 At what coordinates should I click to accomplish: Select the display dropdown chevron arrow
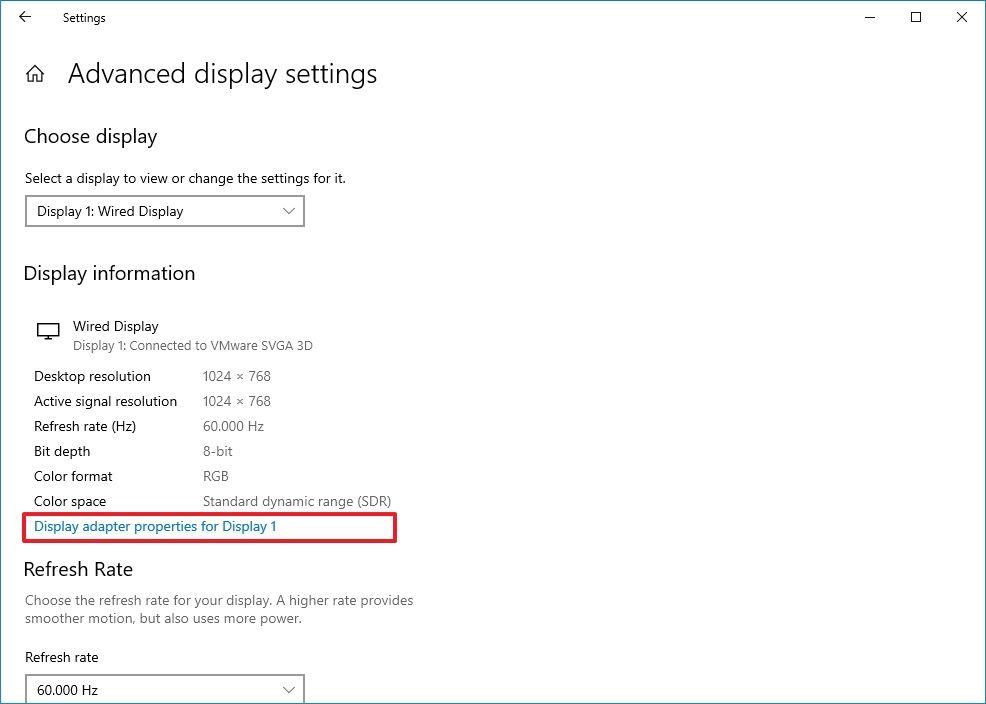[290, 211]
